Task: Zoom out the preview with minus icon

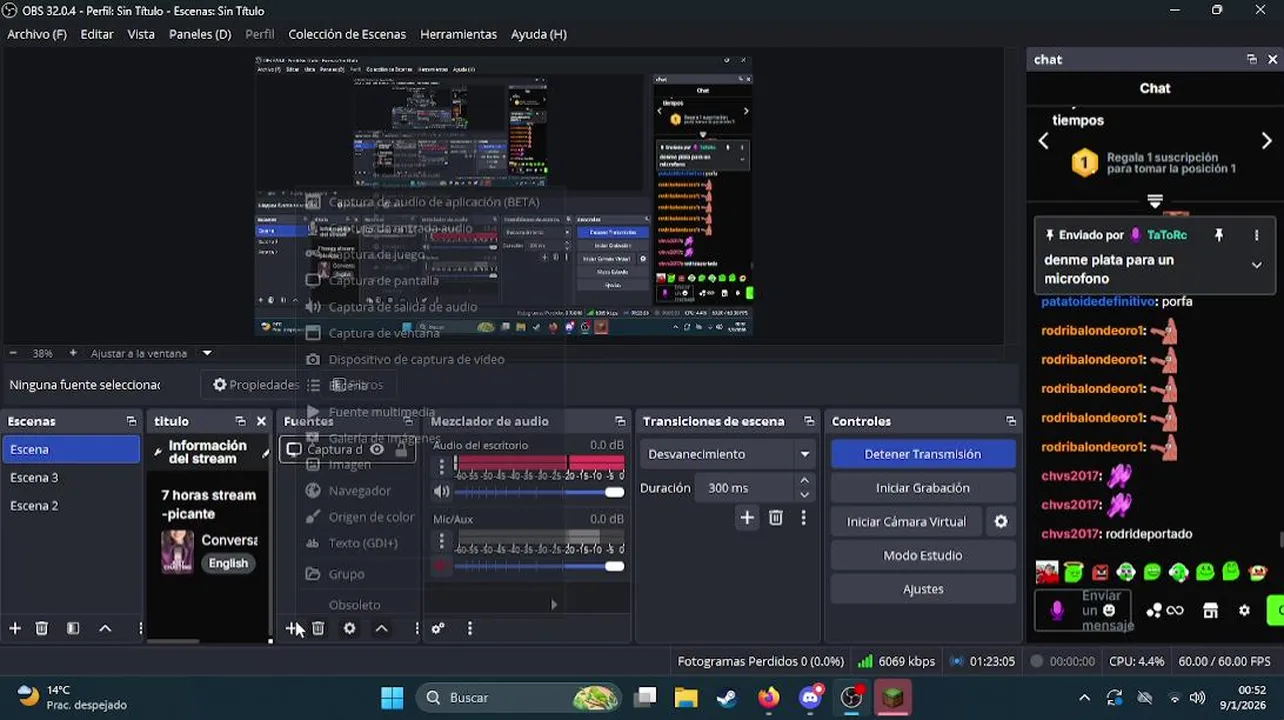Action: pyautogui.click(x=13, y=353)
